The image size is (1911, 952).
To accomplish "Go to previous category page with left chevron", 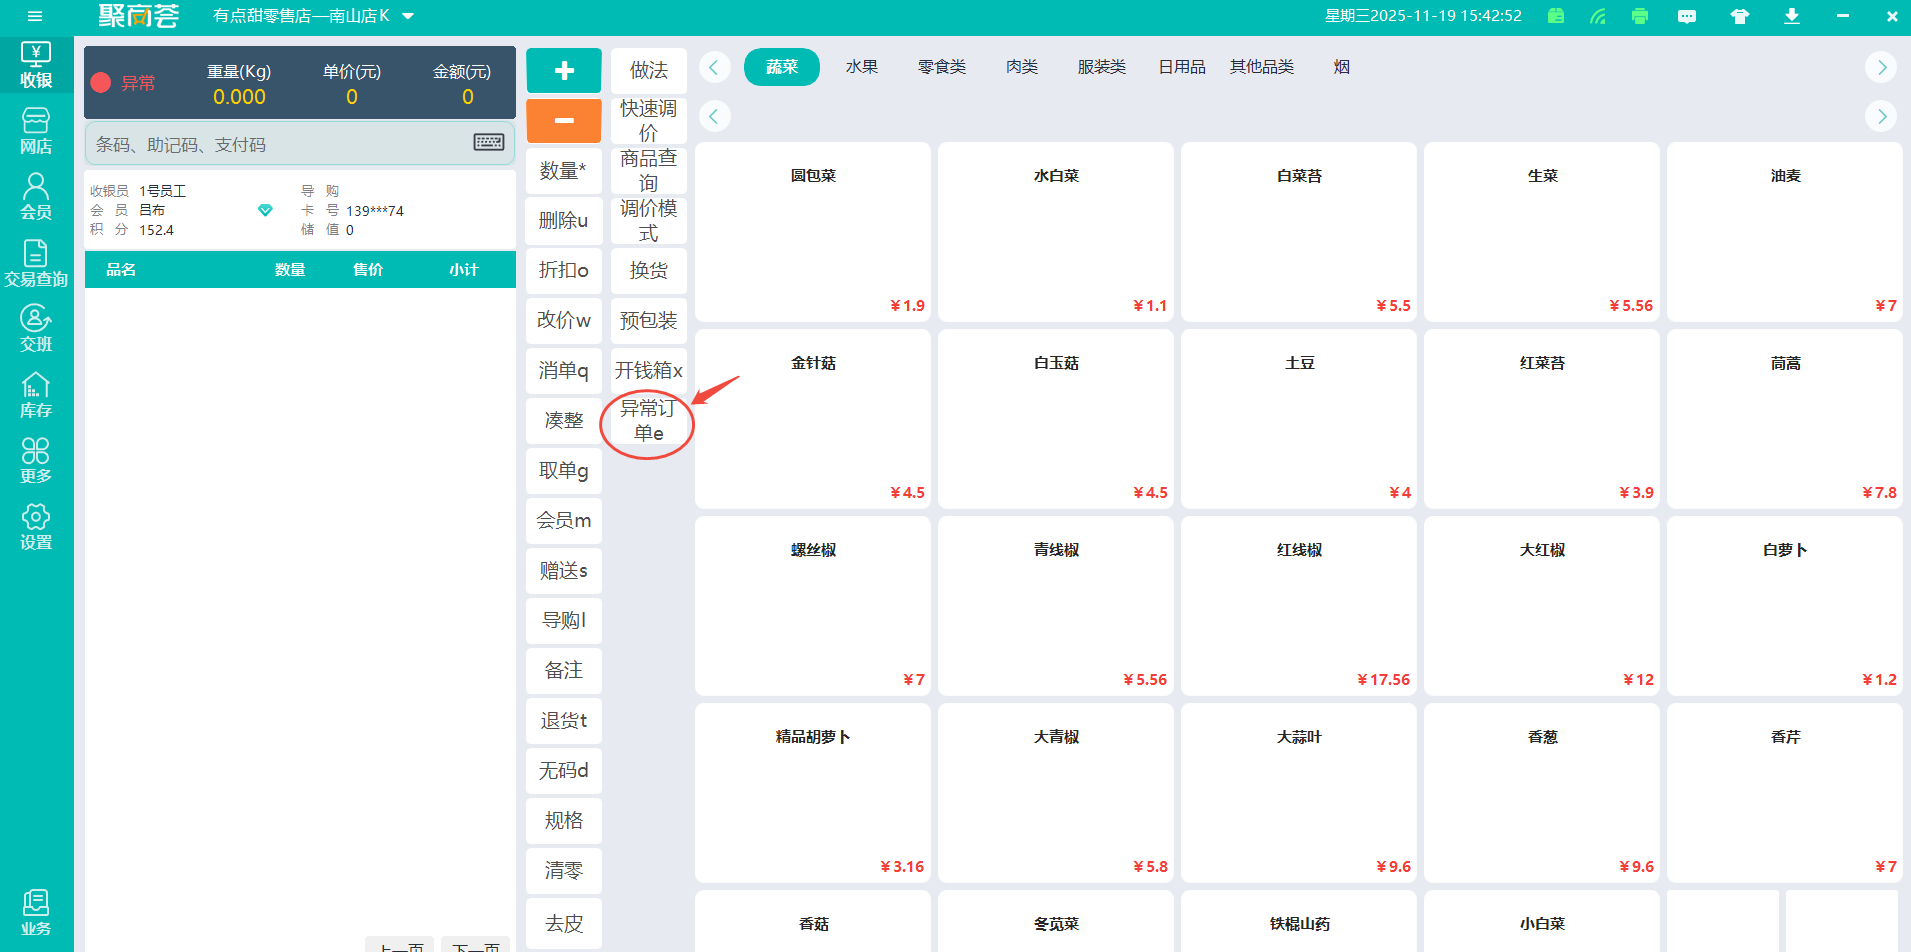I will click(x=714, y=67).
